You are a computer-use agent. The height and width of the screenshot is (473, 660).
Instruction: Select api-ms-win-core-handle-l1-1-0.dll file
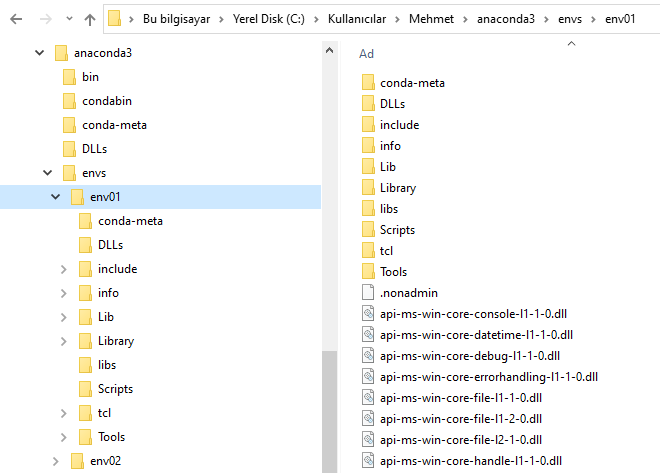point(471,461)
